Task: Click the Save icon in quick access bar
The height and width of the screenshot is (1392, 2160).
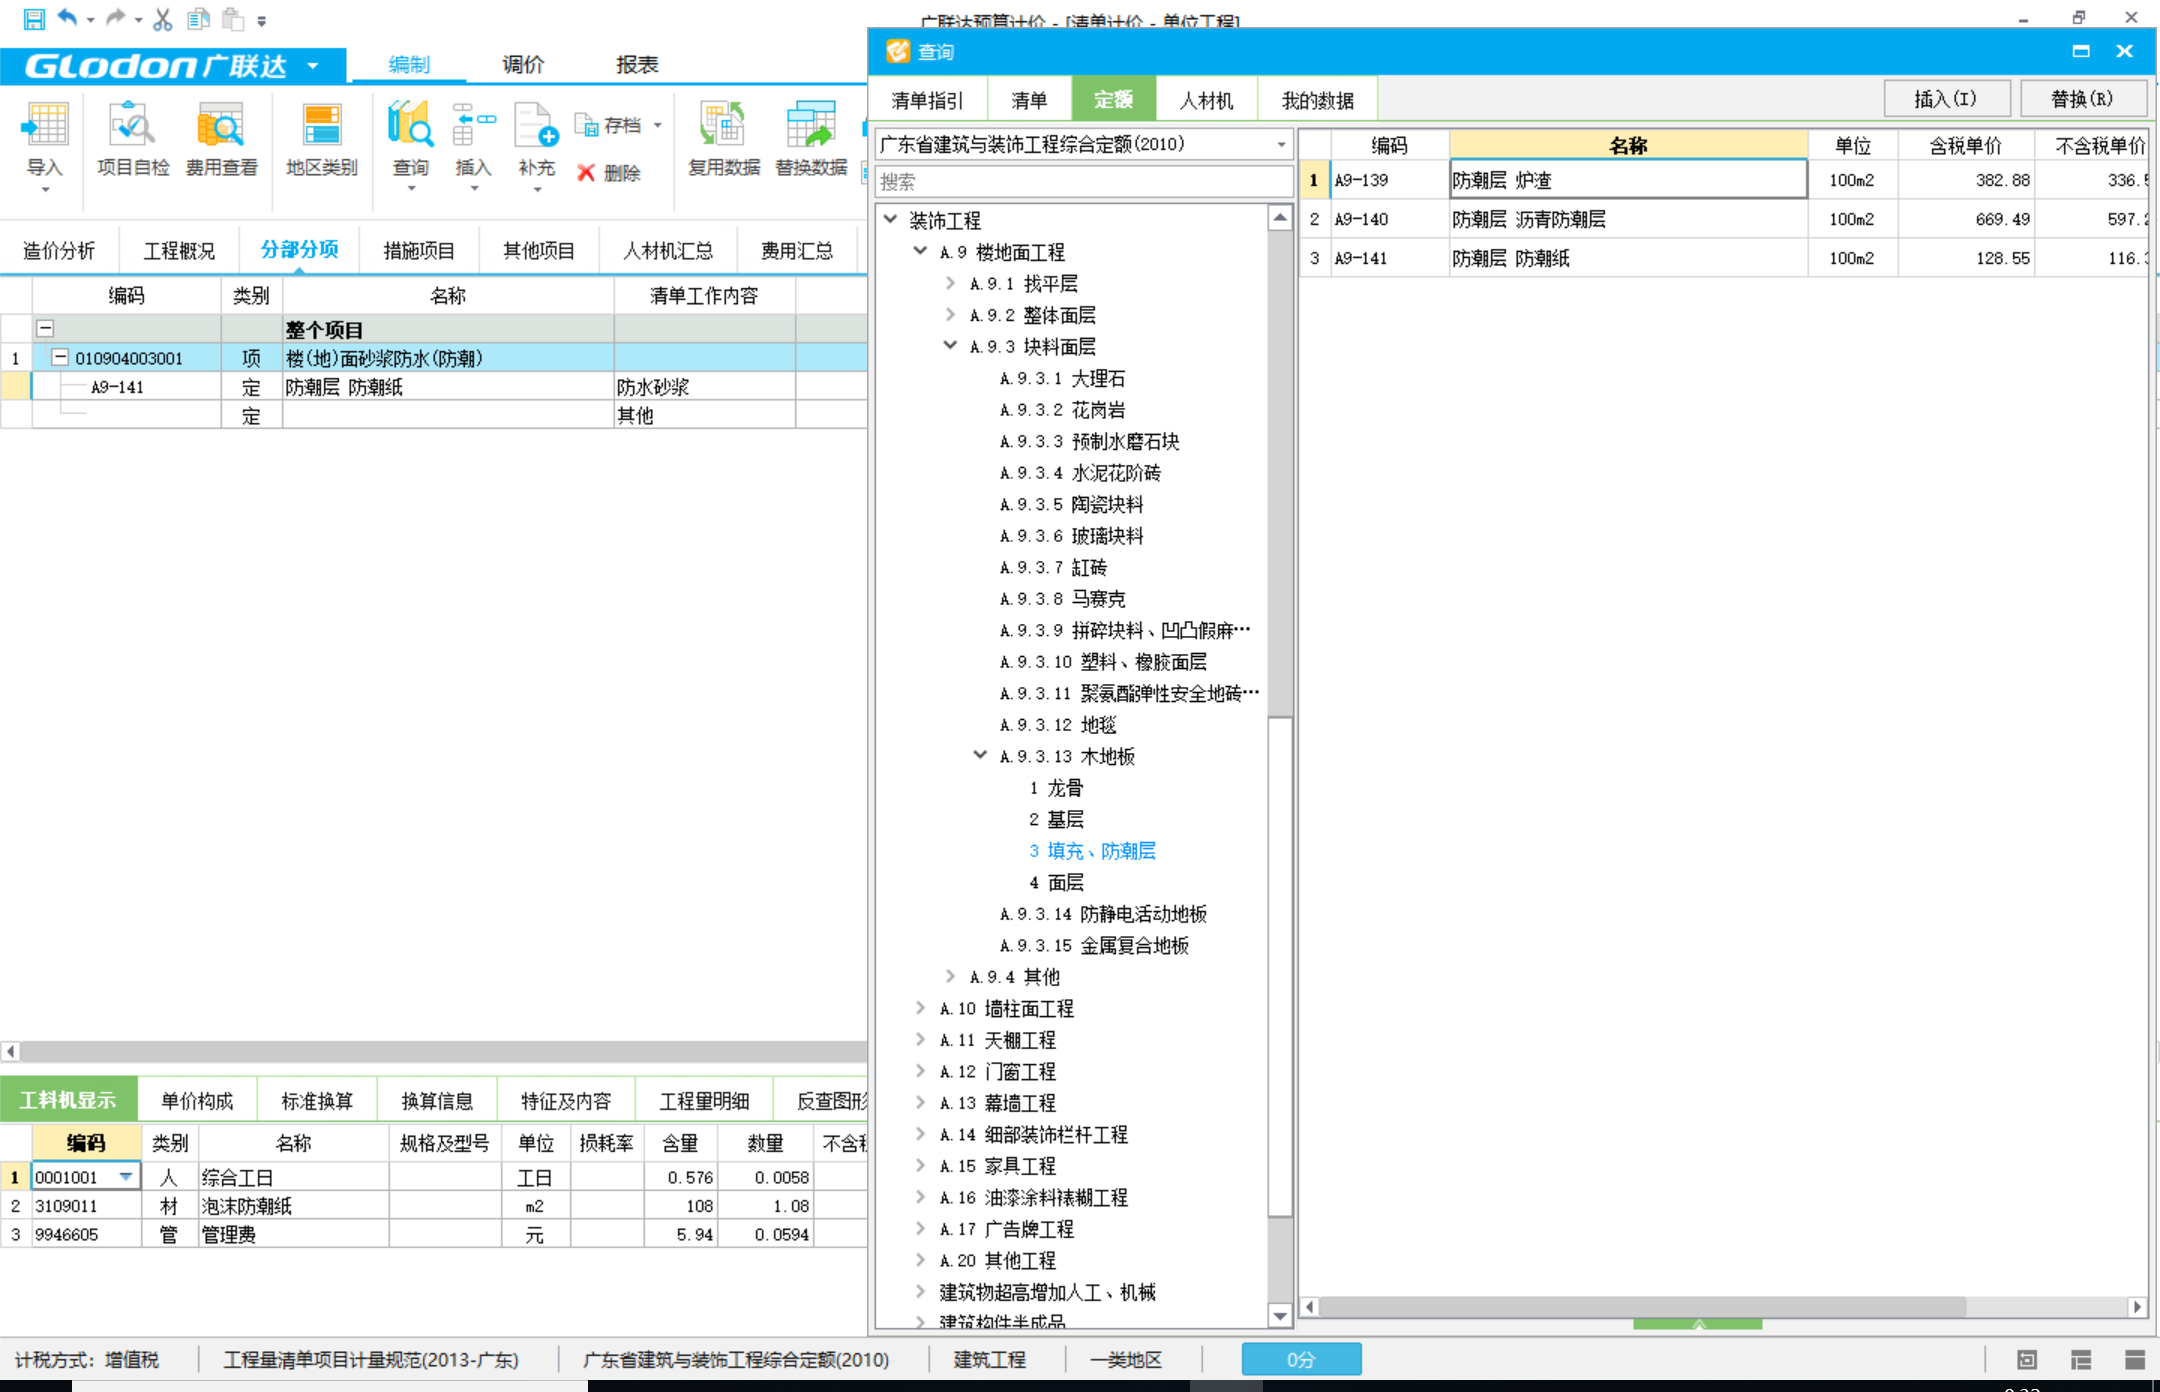Action: [33, 18]
